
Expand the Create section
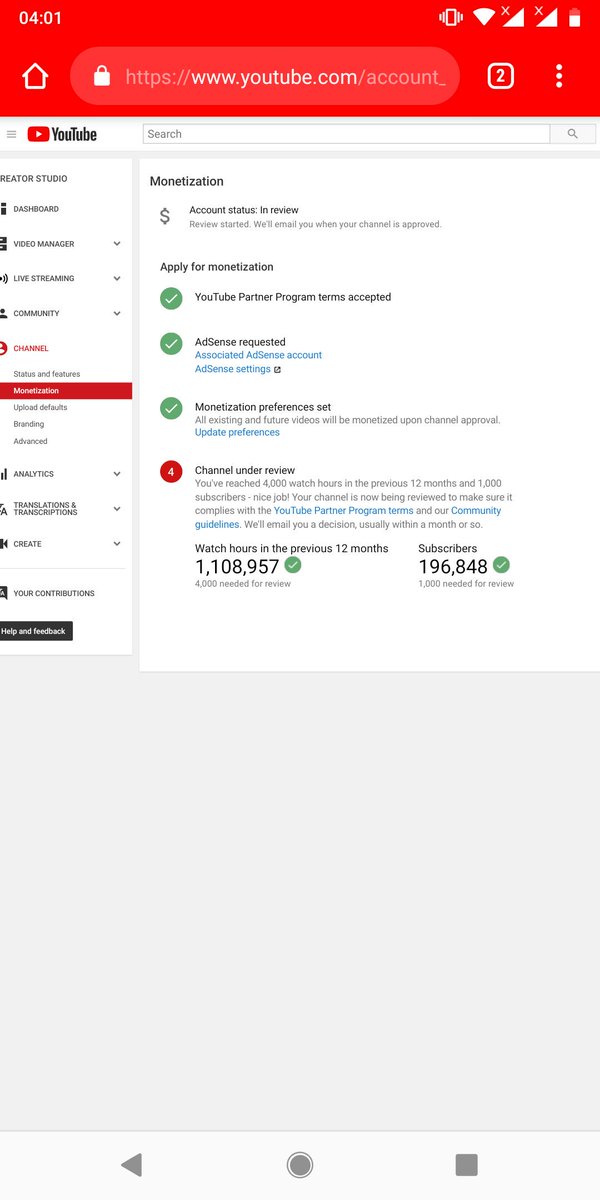(117, 544)
